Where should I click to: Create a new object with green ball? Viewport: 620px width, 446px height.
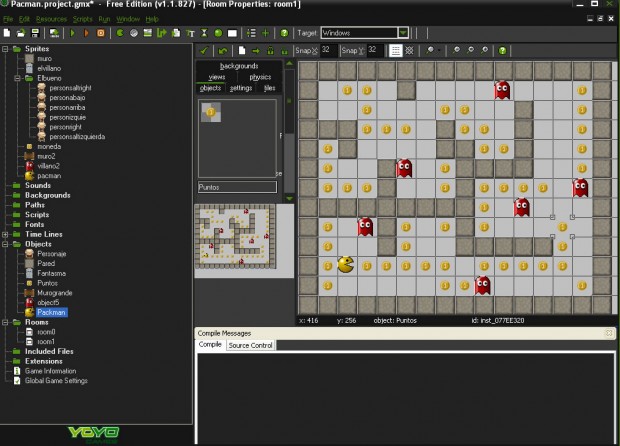218,33
